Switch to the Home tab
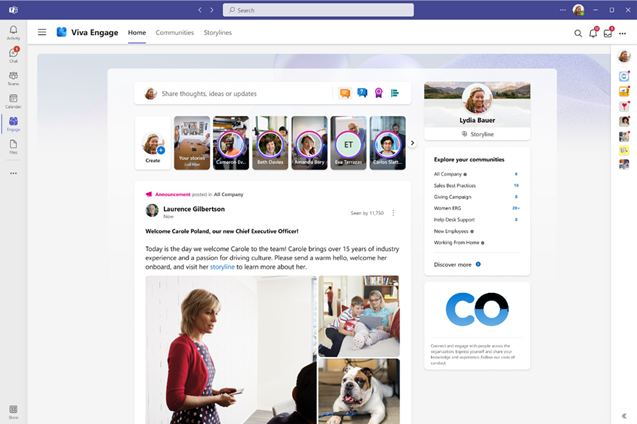Viewport: 637px width, 424px height. [137, 32]
